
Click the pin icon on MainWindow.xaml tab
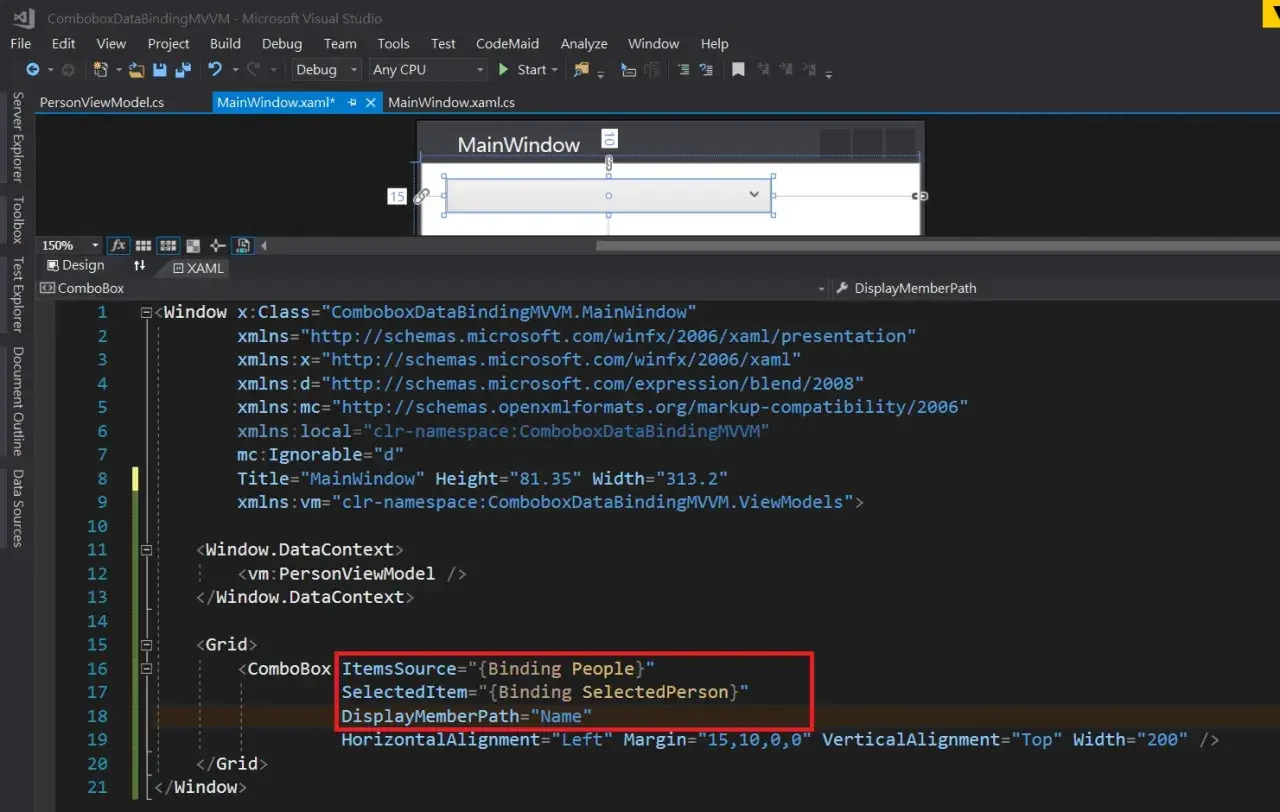coord(351,102)
